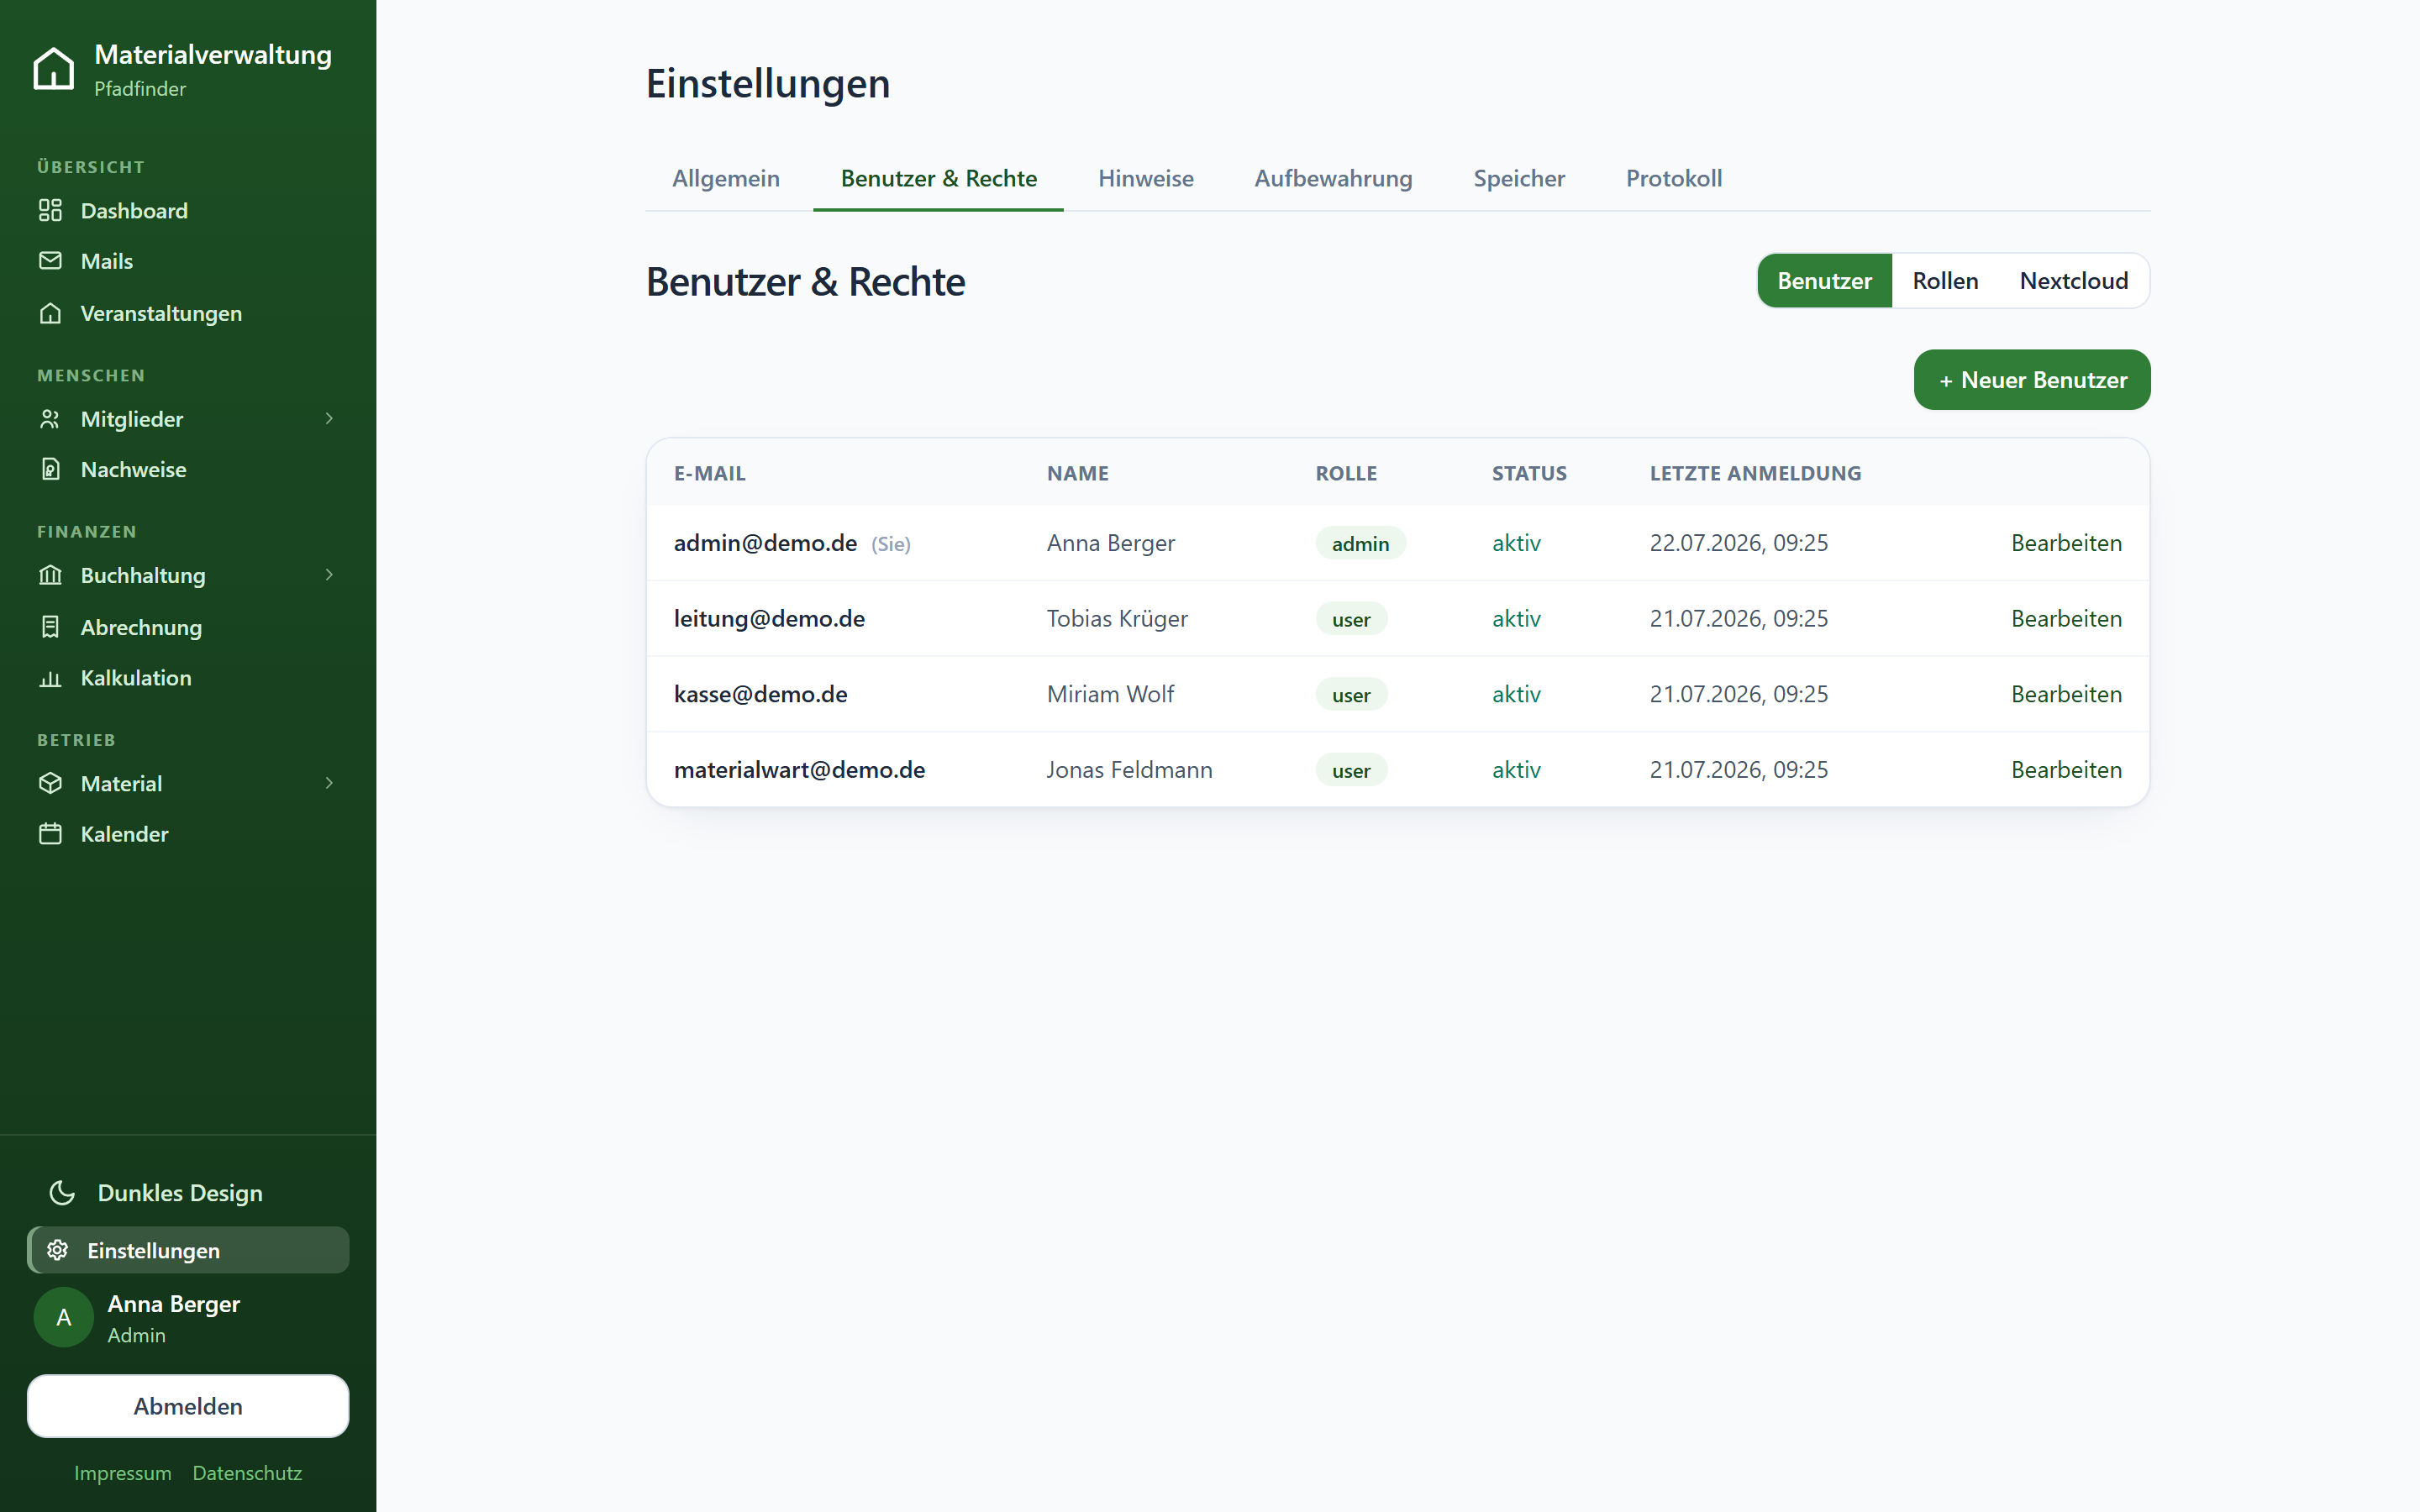Click Bearbeiten for kasse@demo.de

pos(2065,694)
